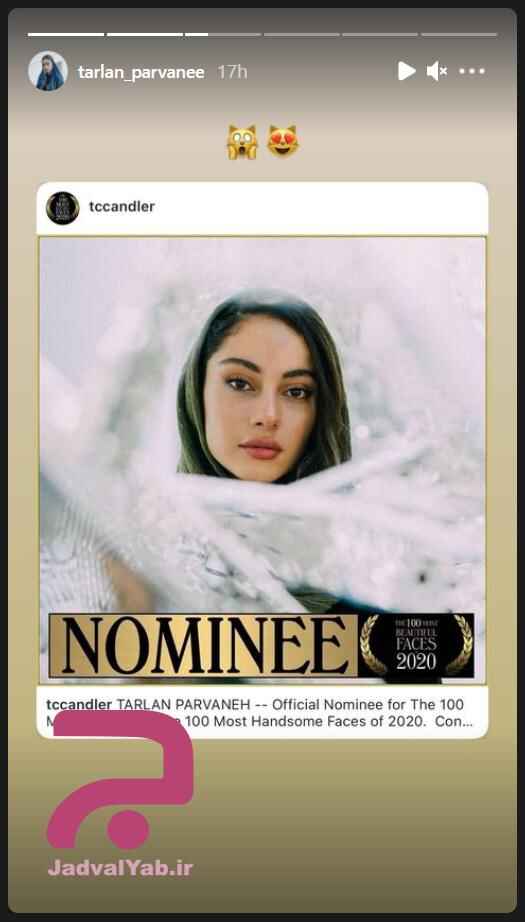This screenshot has height=922, width=525.
Task: Select the third story progress bar segment
Action: [223, 35]
